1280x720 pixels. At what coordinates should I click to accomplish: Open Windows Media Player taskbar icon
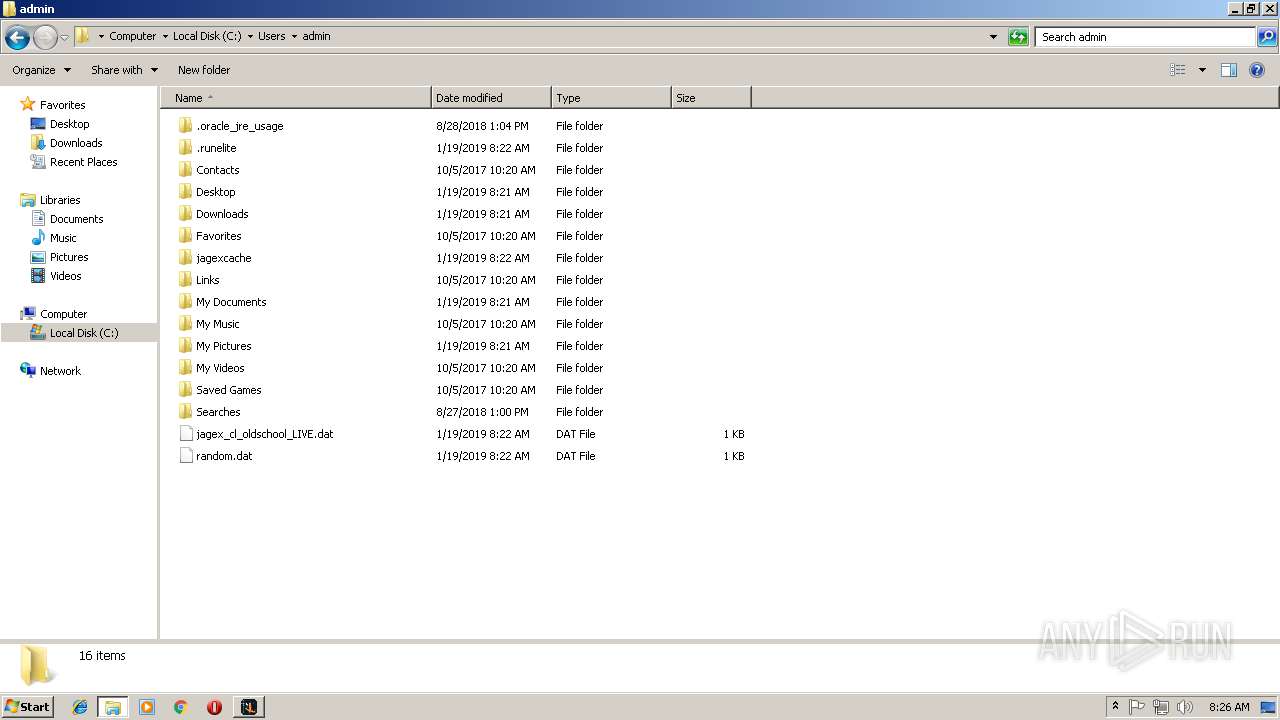coord(147,707)
